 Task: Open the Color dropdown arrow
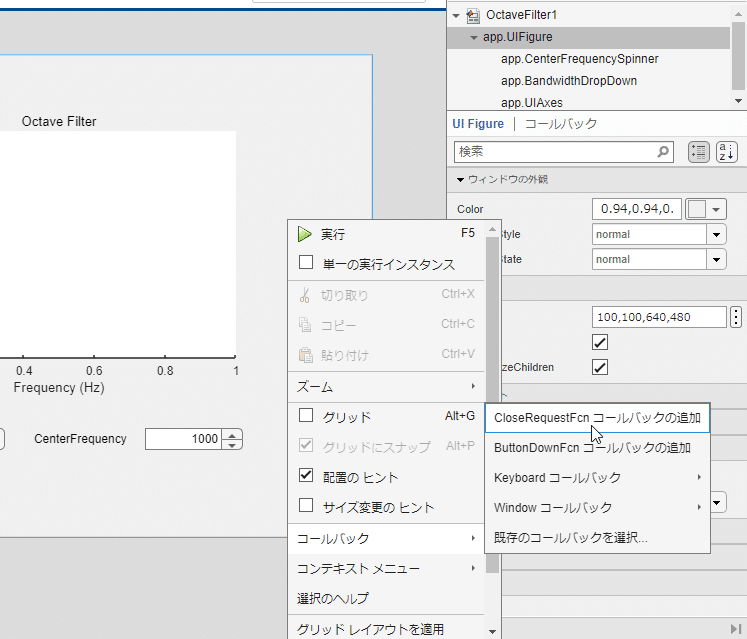716,209
